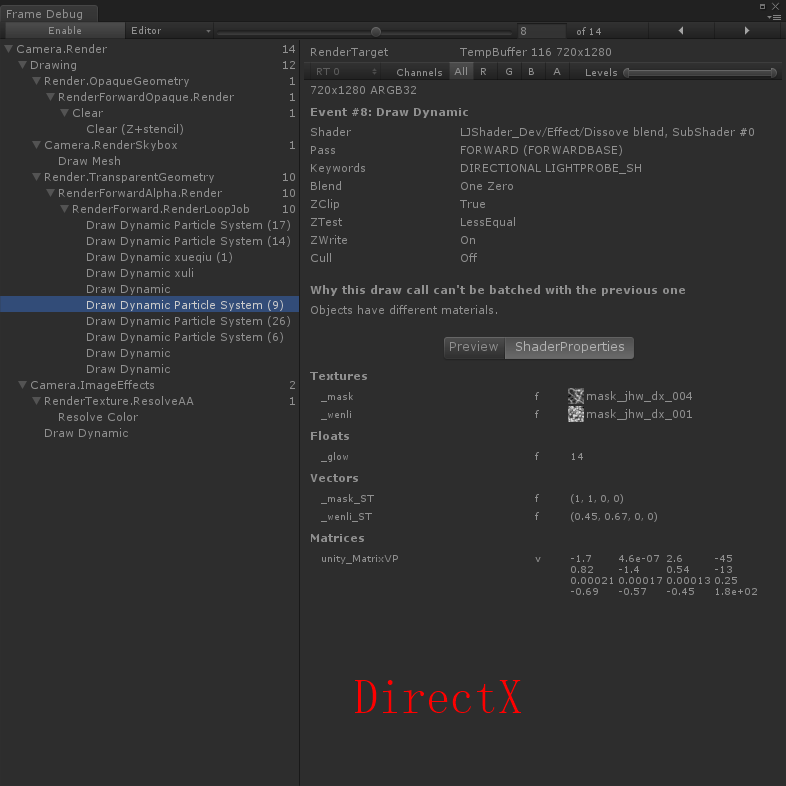The height and width of the screenshot is (786, 786).
Task: Click the unity_MatrixVP matrix label
Action: tap(360, 558)
